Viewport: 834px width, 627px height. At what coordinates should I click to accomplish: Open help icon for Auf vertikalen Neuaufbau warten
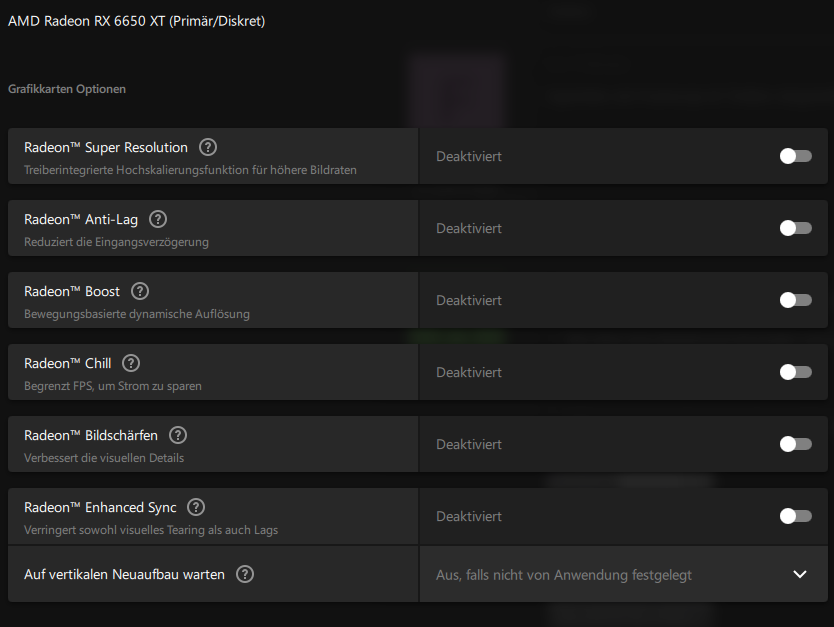point(245,574)
